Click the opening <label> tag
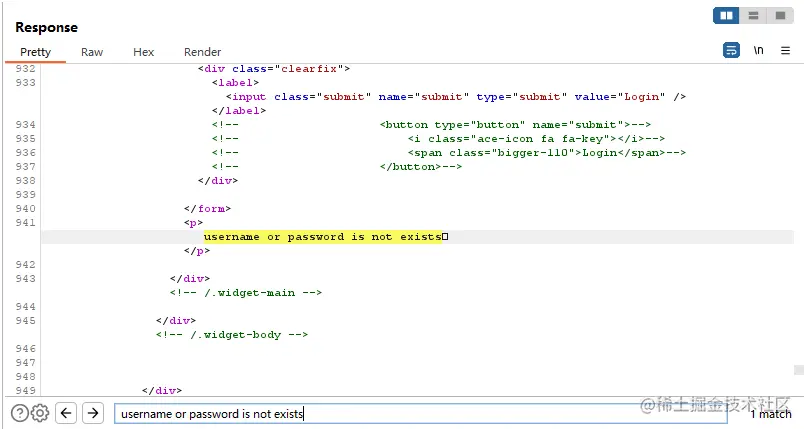Image resolution: width=806 pixels, height=429 pixels. coord(235,83)
